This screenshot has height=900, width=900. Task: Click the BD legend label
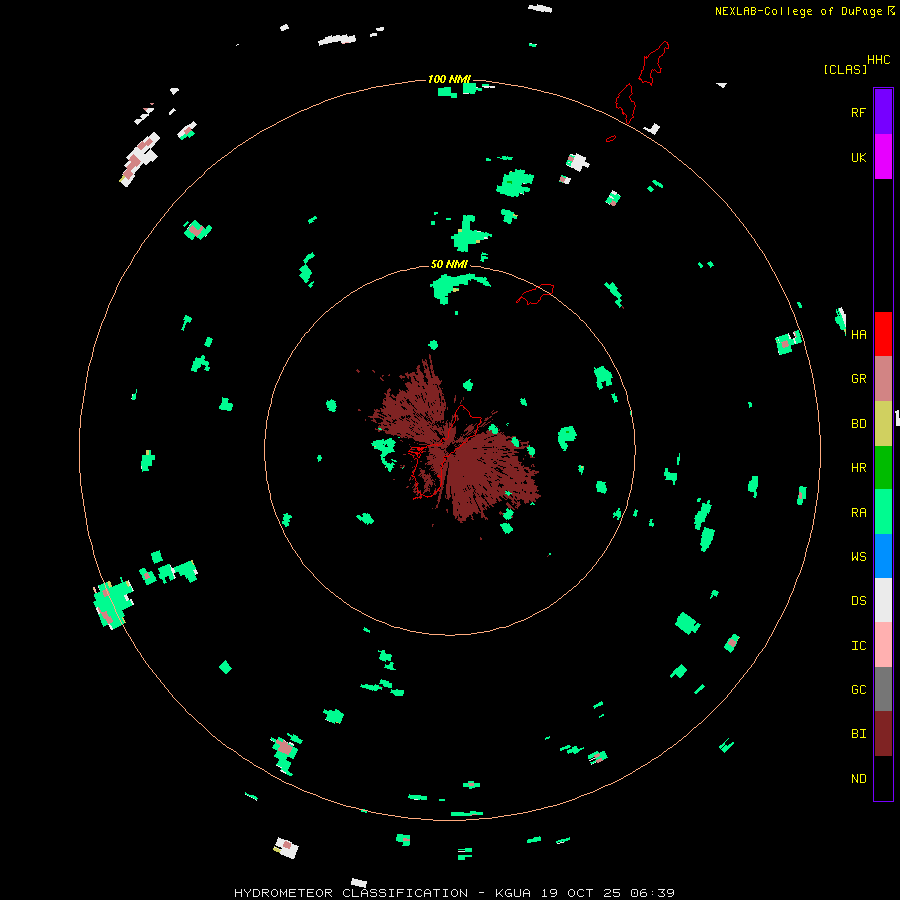[x=858, y=424]
